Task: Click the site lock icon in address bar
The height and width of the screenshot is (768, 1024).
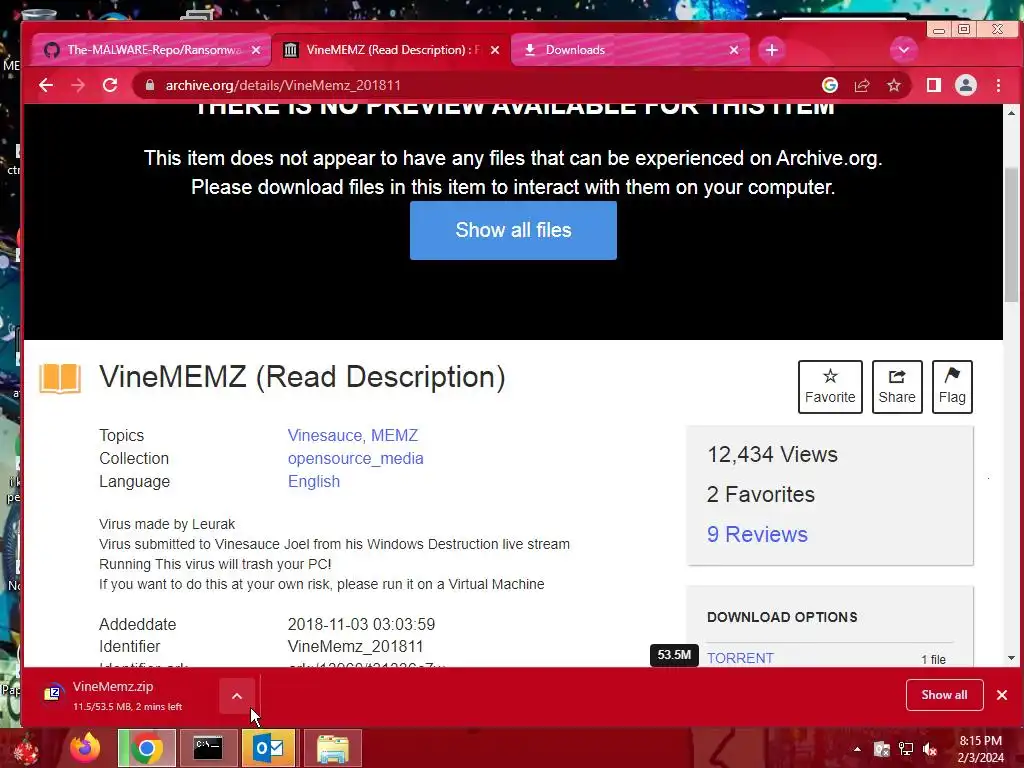Action: click(150, 86)
